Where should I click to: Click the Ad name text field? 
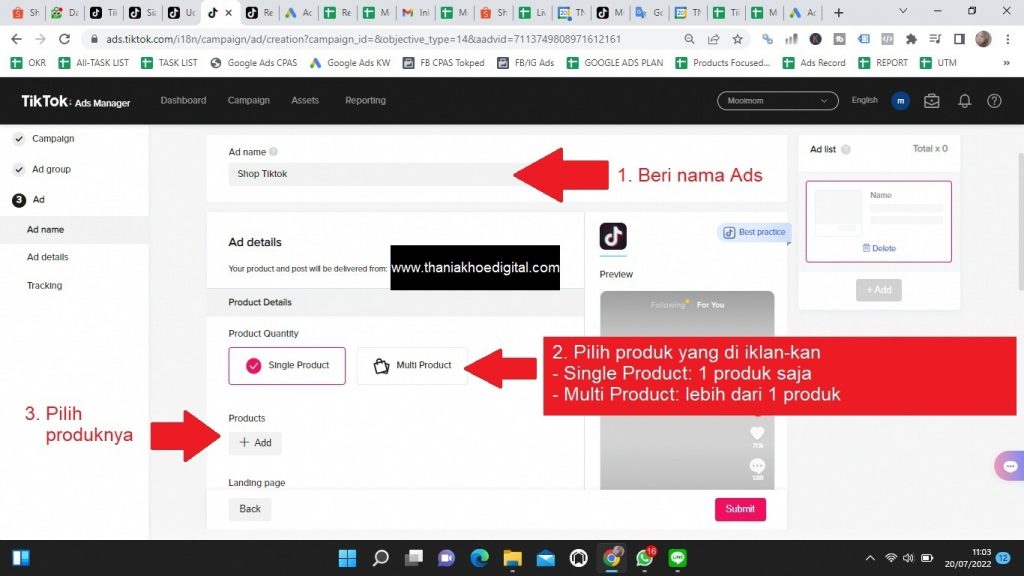coord(370,174)
